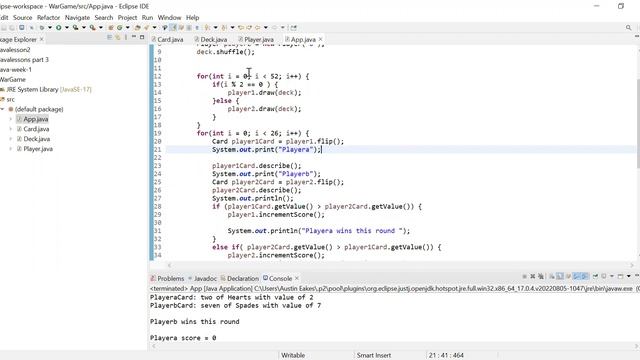This screenshot has height=360, width=640.
Task: Click the Open Type icon
Action: coord(138,28)
